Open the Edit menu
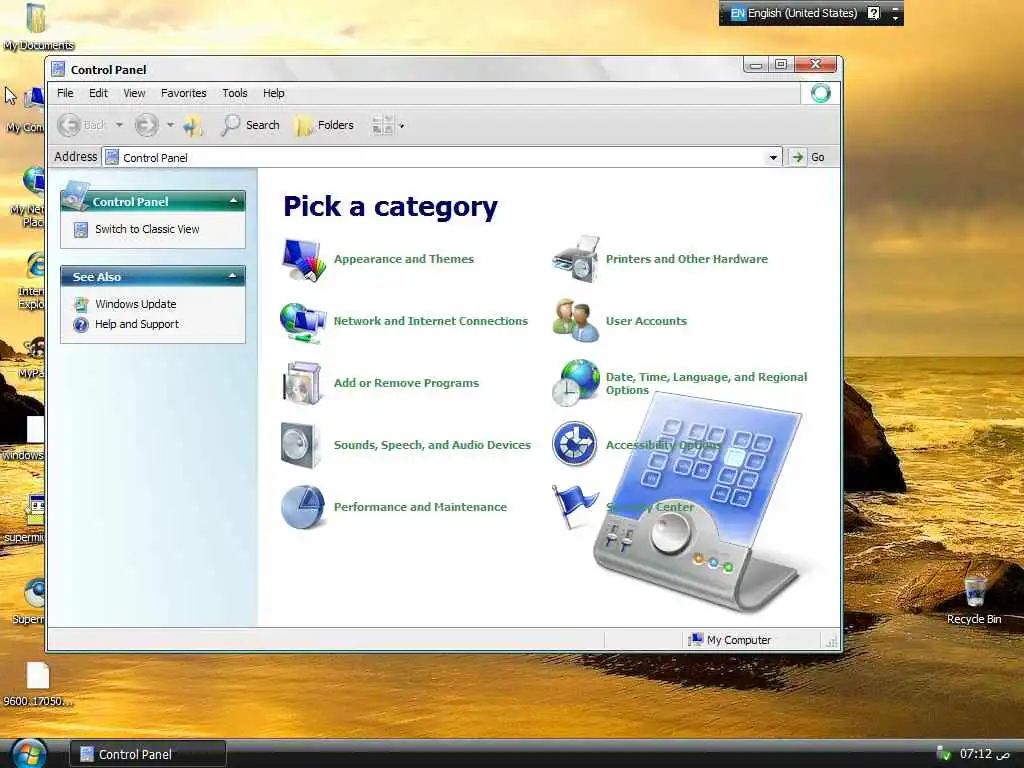The width and height of the screenshot is (1024, 768). tap(99, 93)
